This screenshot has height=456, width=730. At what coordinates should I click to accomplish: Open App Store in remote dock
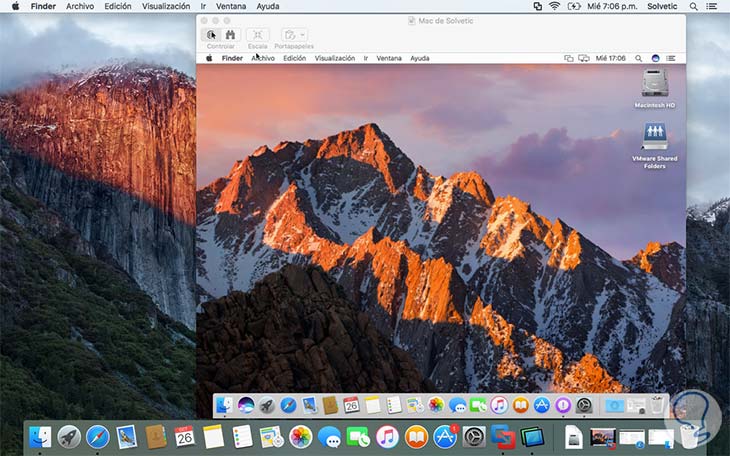[x=541, y=405]
